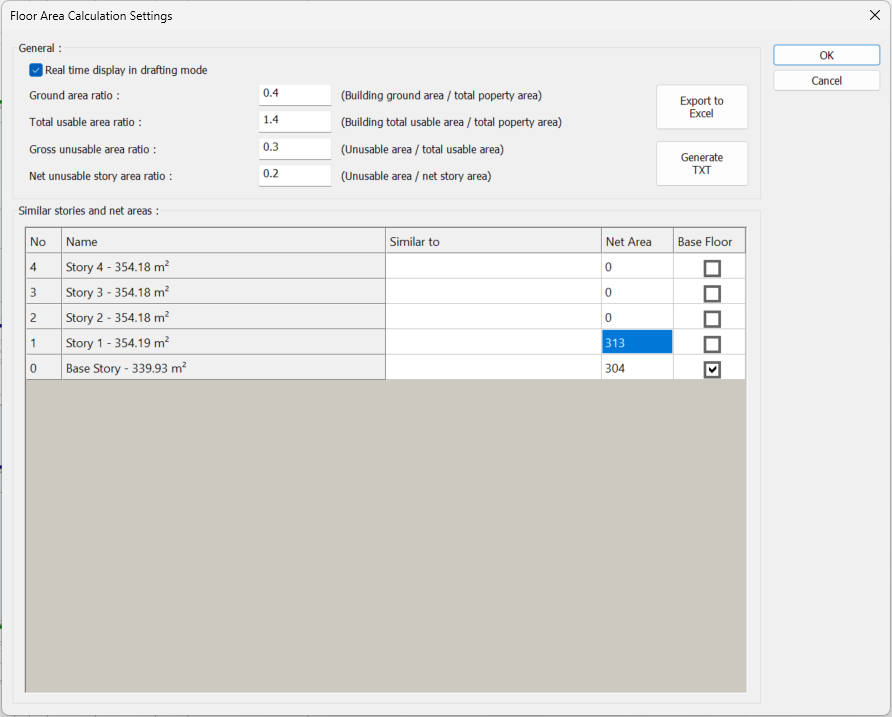Click the Net Area column header
892x717 pixels.
pyautogui.click(x=636, y=241)
